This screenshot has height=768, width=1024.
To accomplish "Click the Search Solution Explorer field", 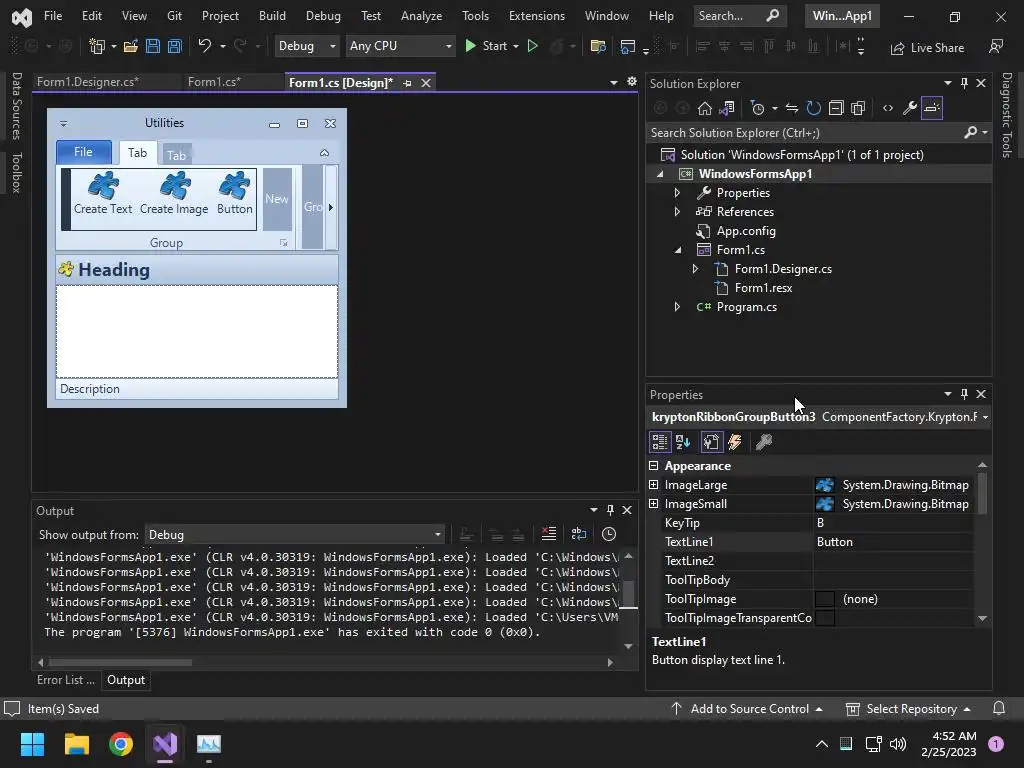I will click(x=806, y=133).
